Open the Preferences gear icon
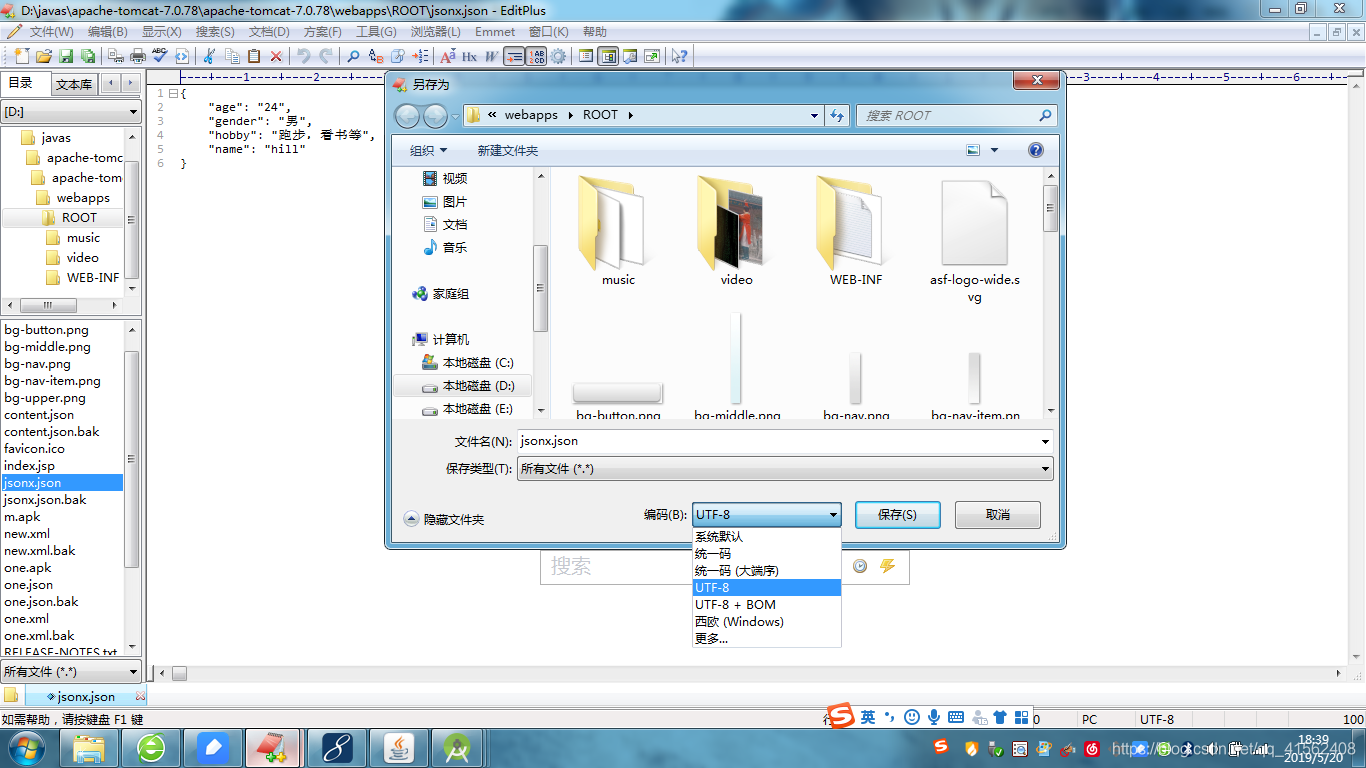Viewport: 1366px width, 768px height. pyautogui.click(x=558, y=56)
